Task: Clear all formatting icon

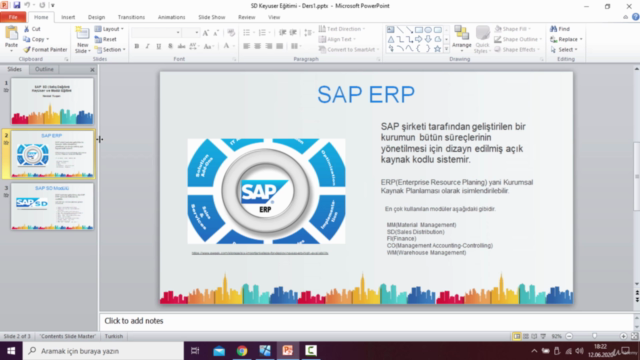Action: click(x=231, y=33)
